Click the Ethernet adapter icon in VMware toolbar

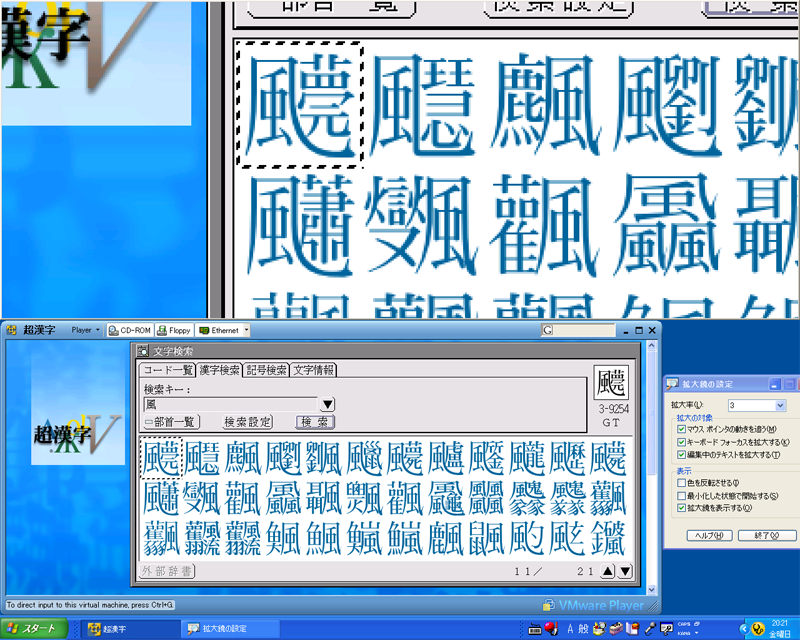[x=205, y=330]
